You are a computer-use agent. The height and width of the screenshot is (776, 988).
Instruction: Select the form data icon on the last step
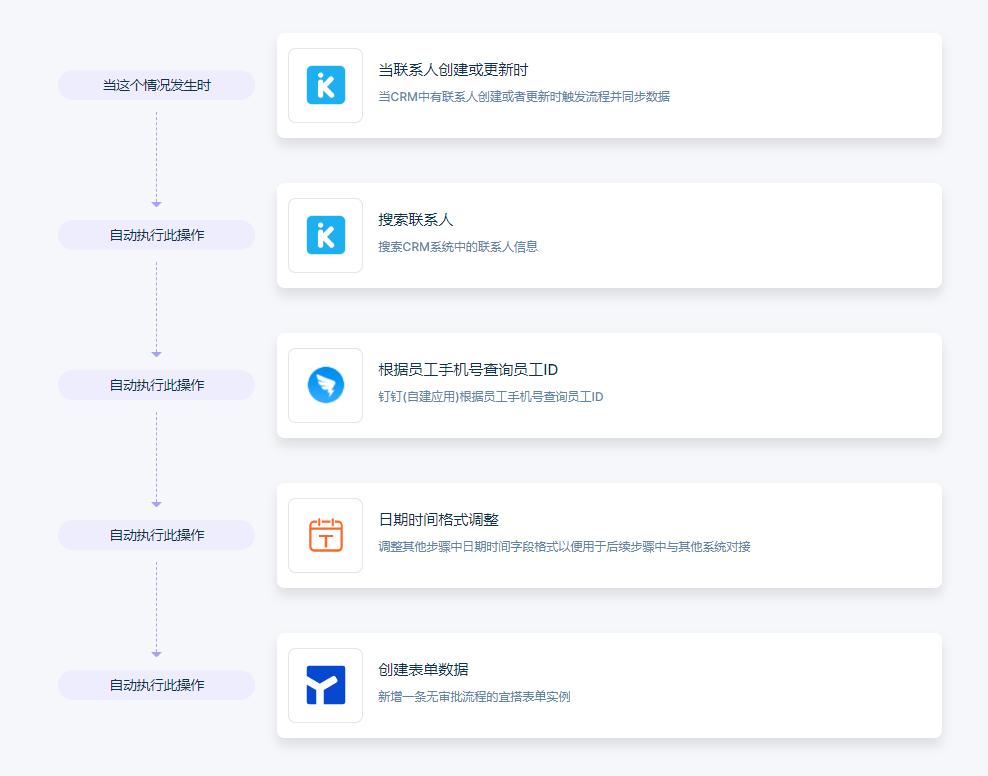pyautogui.click(x=325, y=685)
